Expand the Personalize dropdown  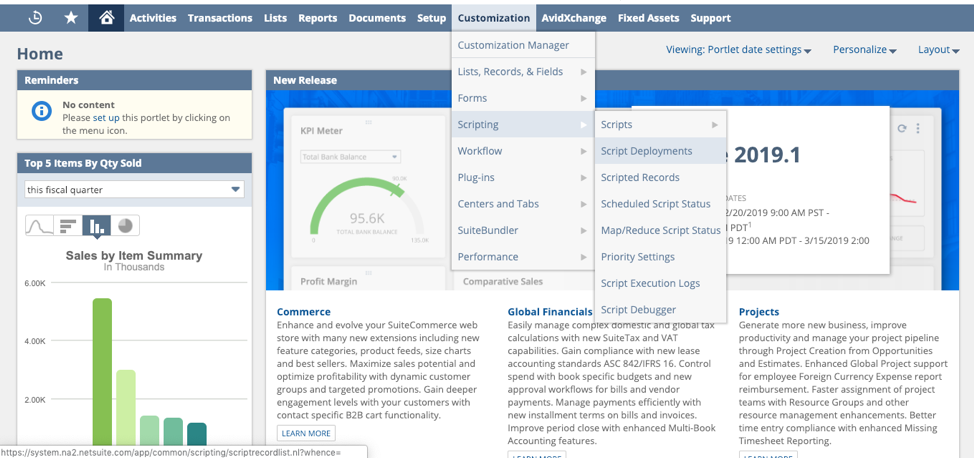(864, 50)
